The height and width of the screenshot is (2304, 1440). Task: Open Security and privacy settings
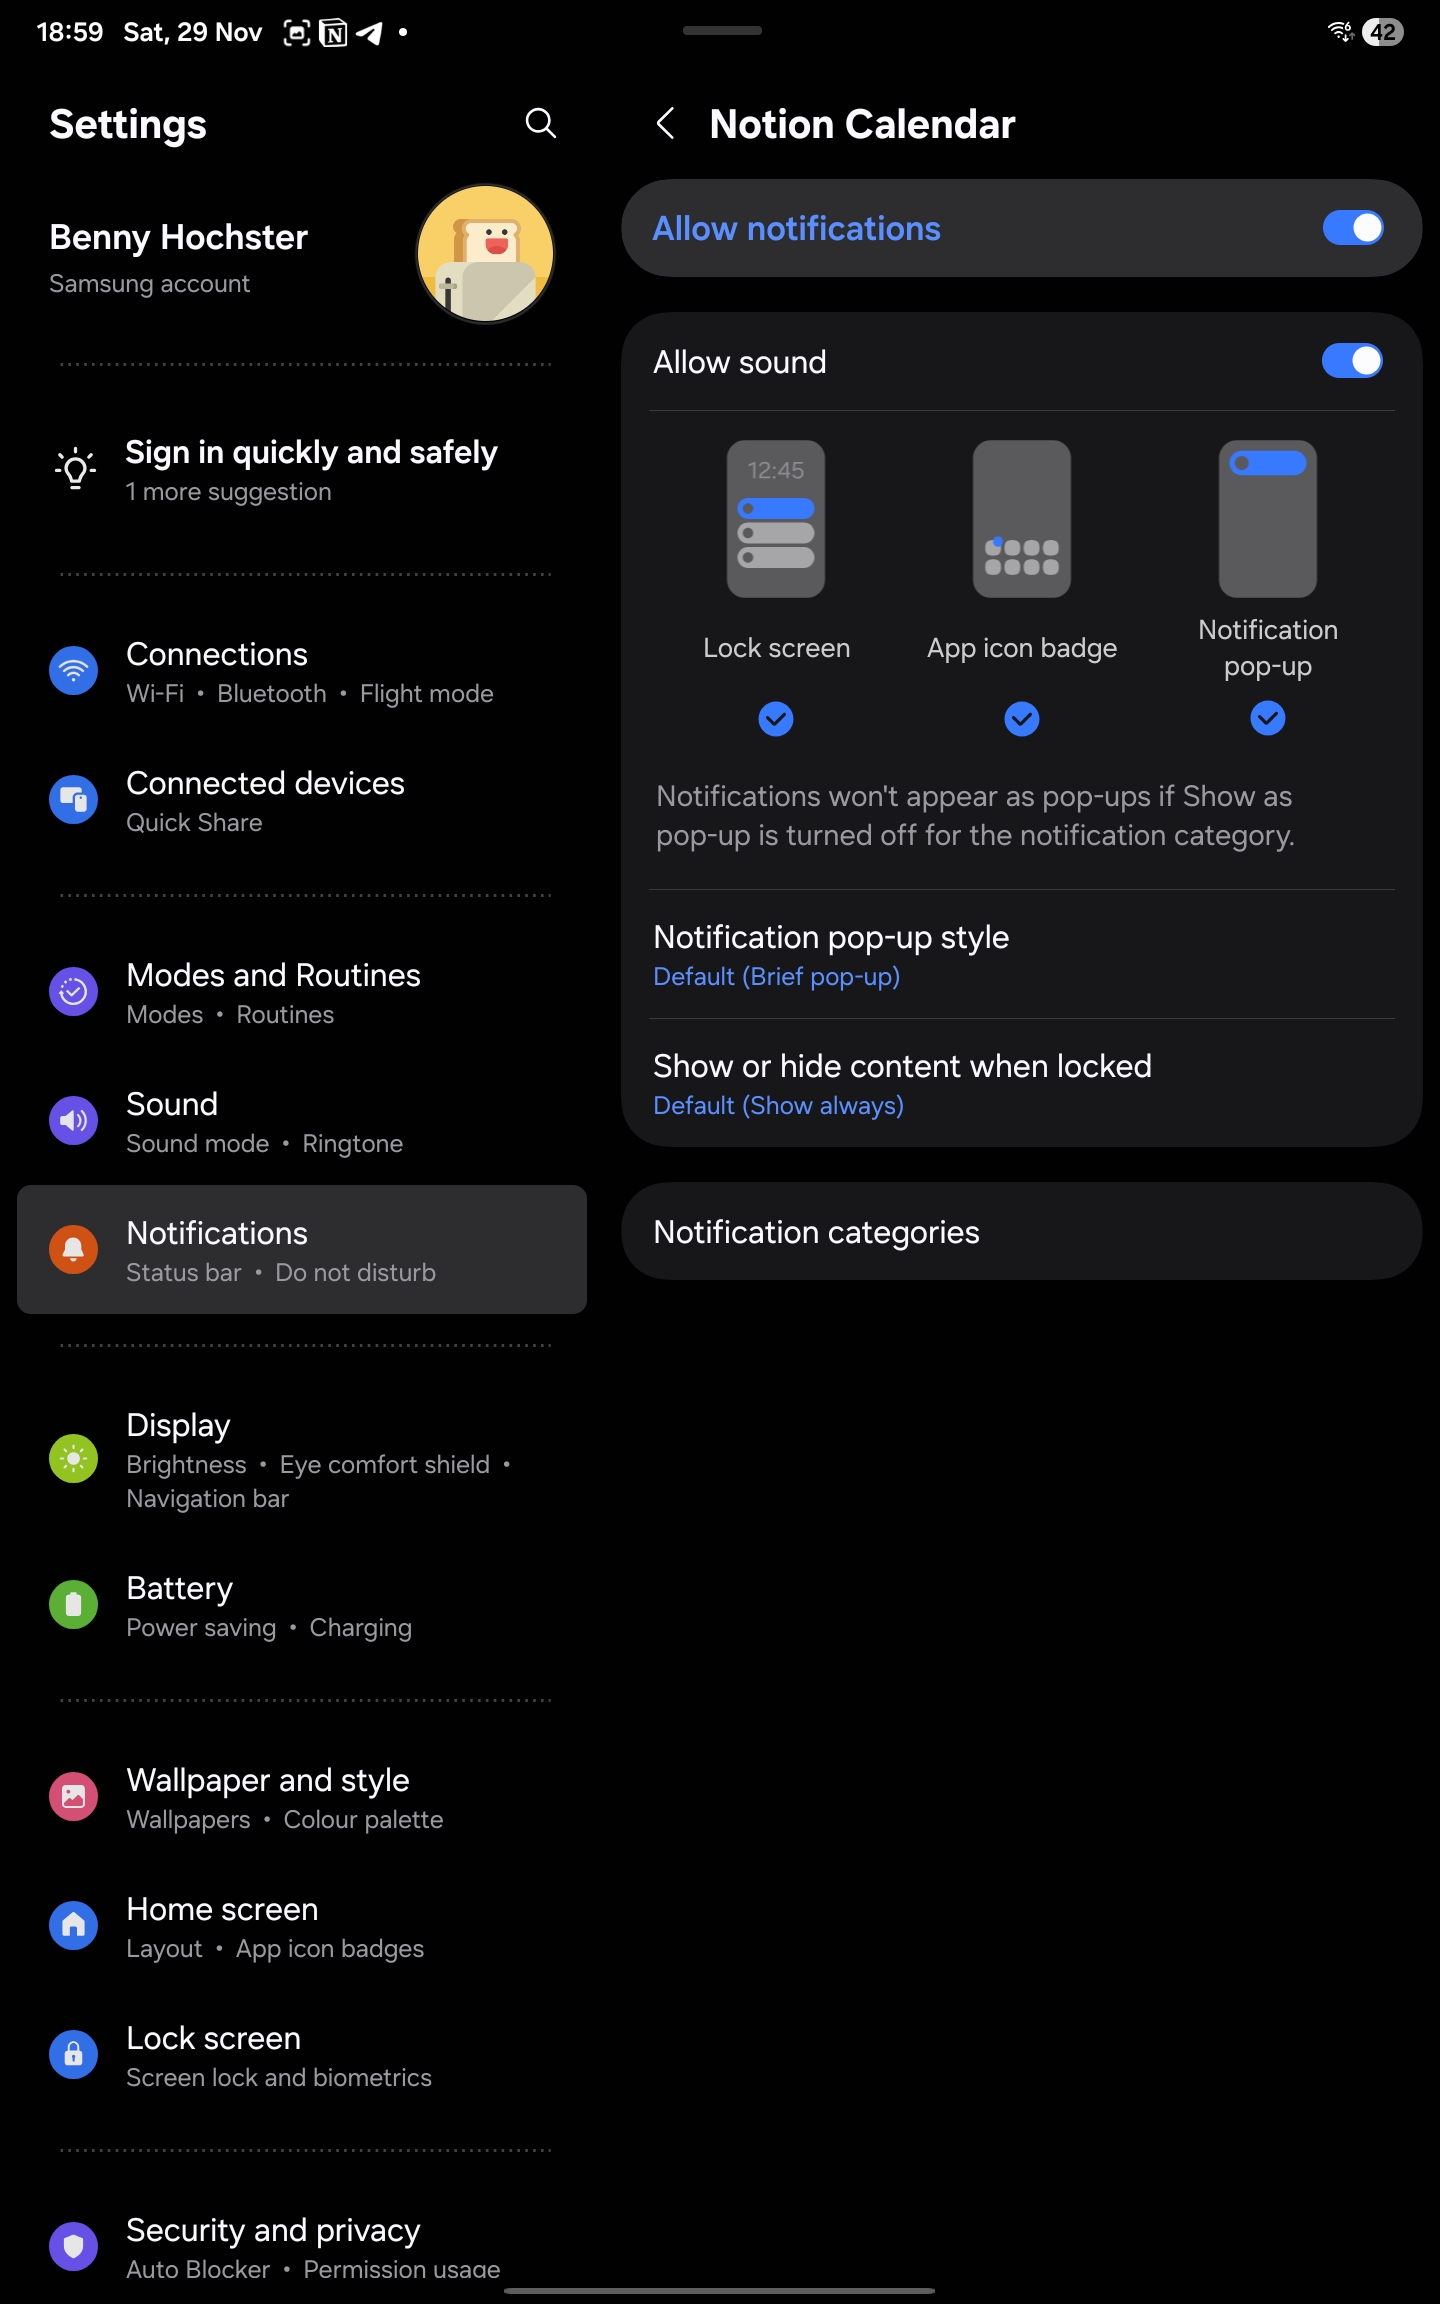(300, 2246)
